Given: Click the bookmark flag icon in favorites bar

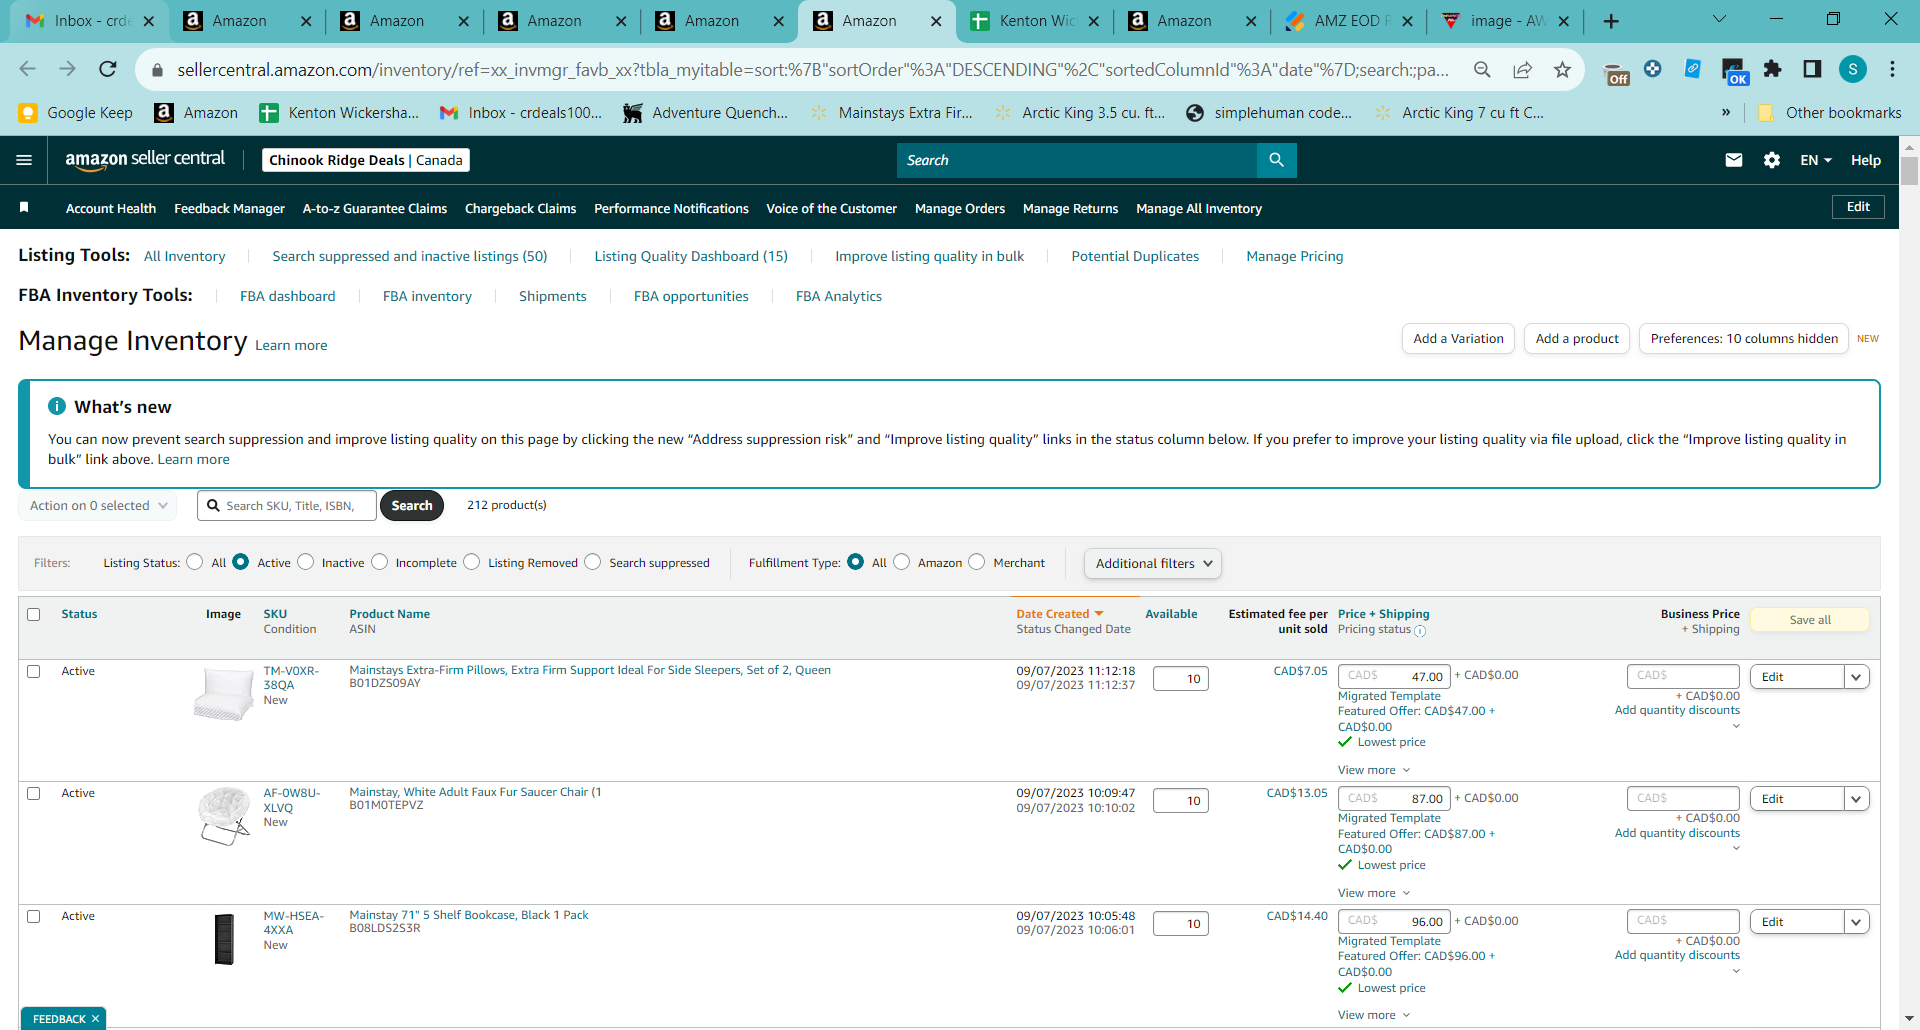Looking at the screenshot, I should [24, 208].
